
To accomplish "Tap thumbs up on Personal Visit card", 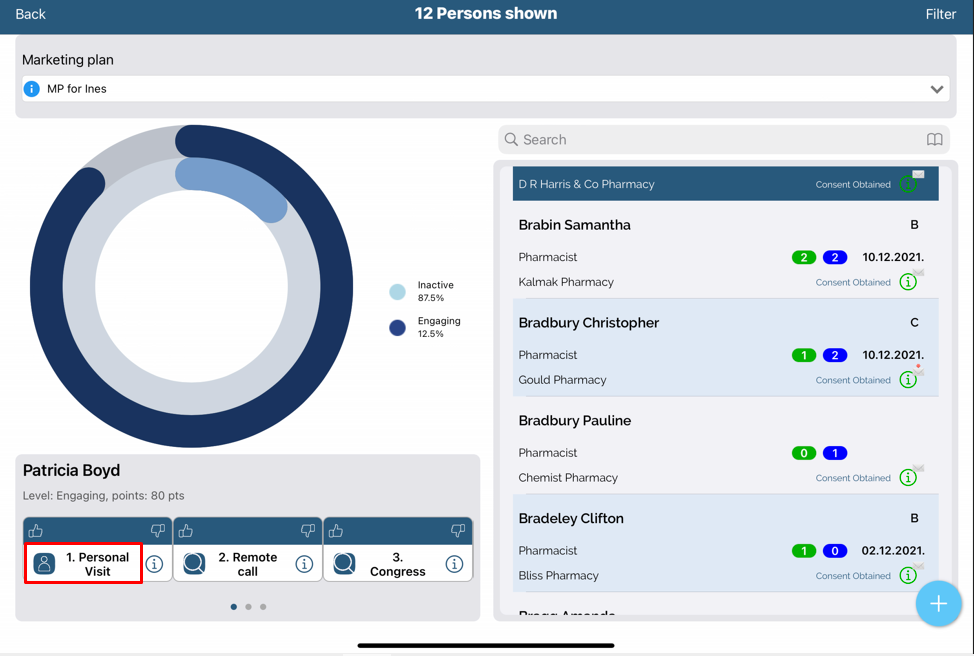I will [36, 531].
